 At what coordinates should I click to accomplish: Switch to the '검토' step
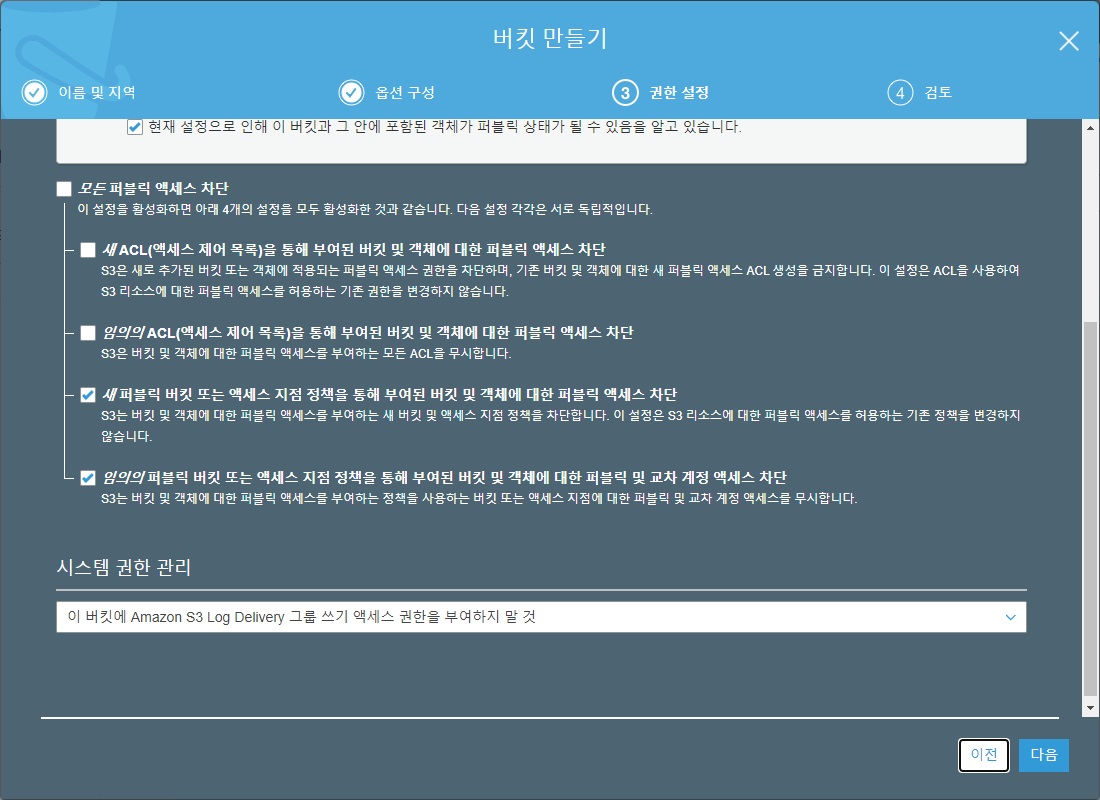(938, 93)
